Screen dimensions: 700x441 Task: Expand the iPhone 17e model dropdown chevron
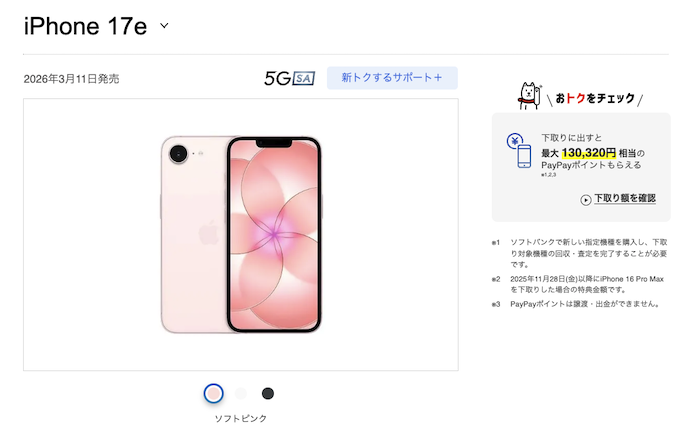(x=164, y=26)
